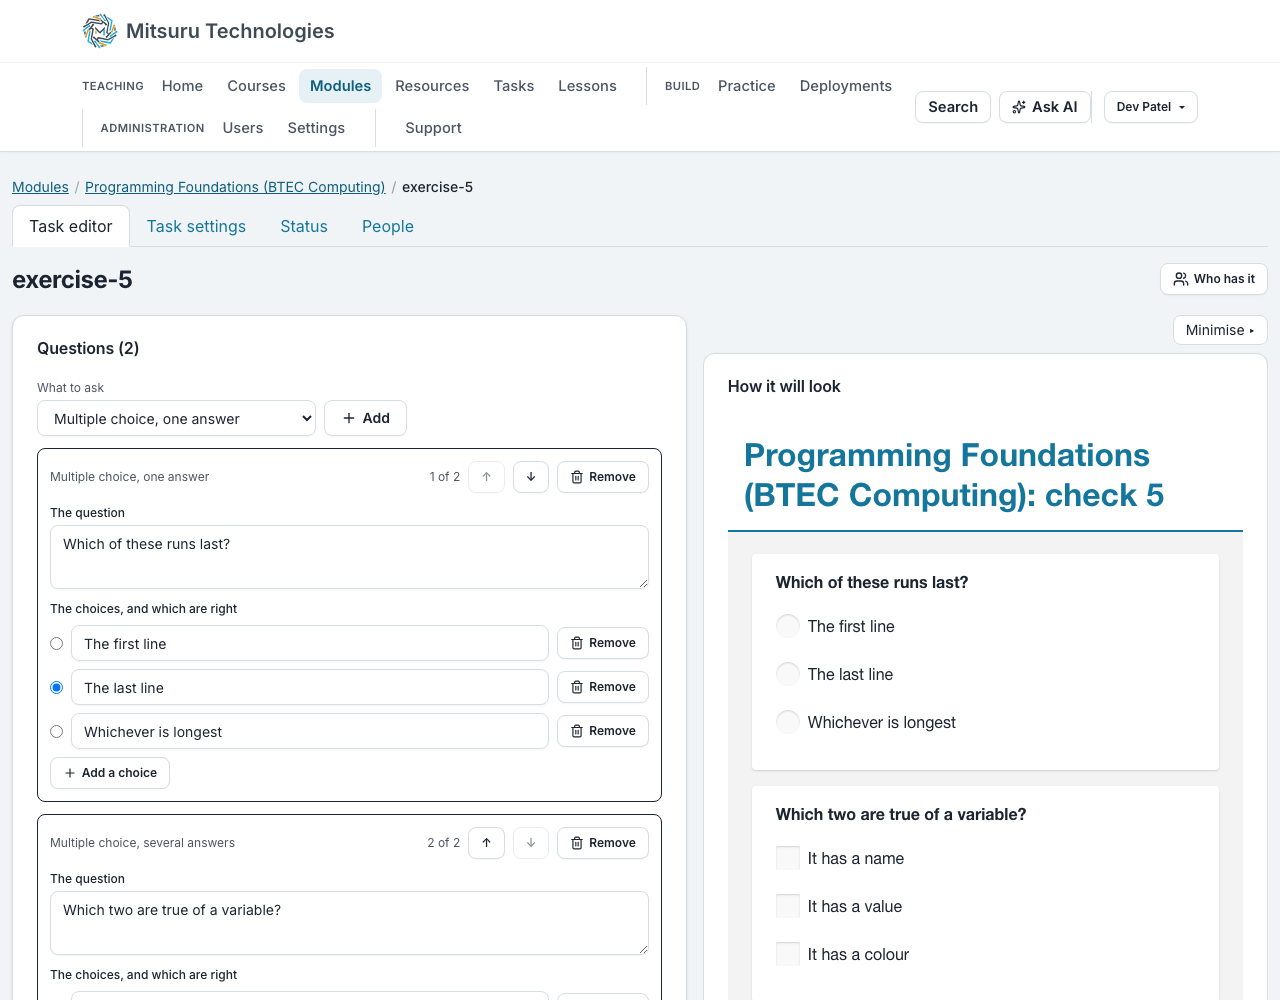Follow the Programming Foundations breadcrumb link
This screenshot has width=1280, height=1000.
(235, 187)
